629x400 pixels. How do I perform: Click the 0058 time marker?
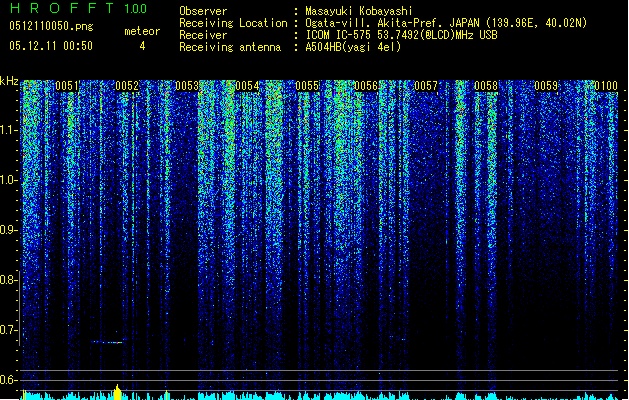click(x=486, y=86)
